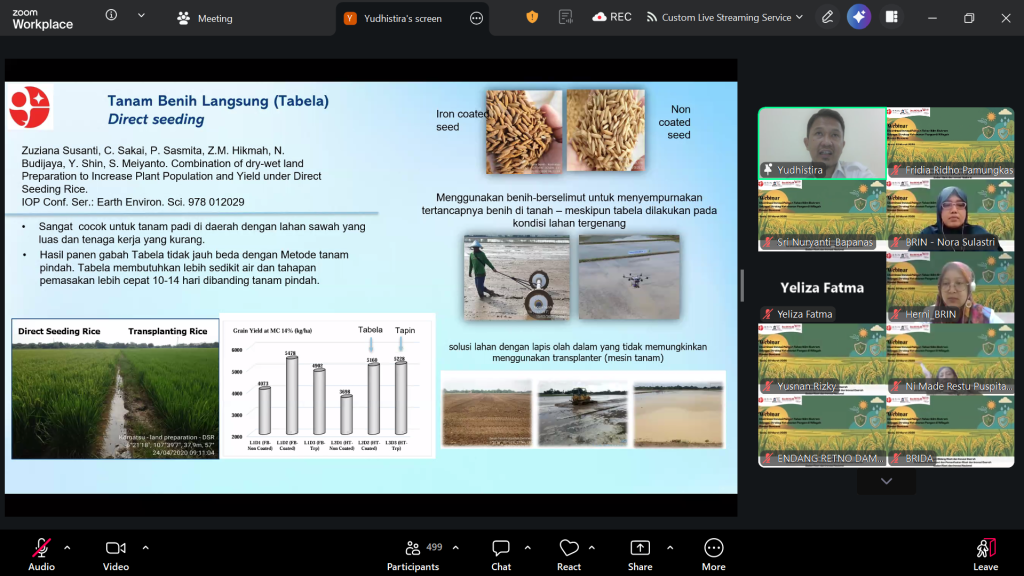
Task: Open the annotate pencil tool
Action: pos(827,18)
